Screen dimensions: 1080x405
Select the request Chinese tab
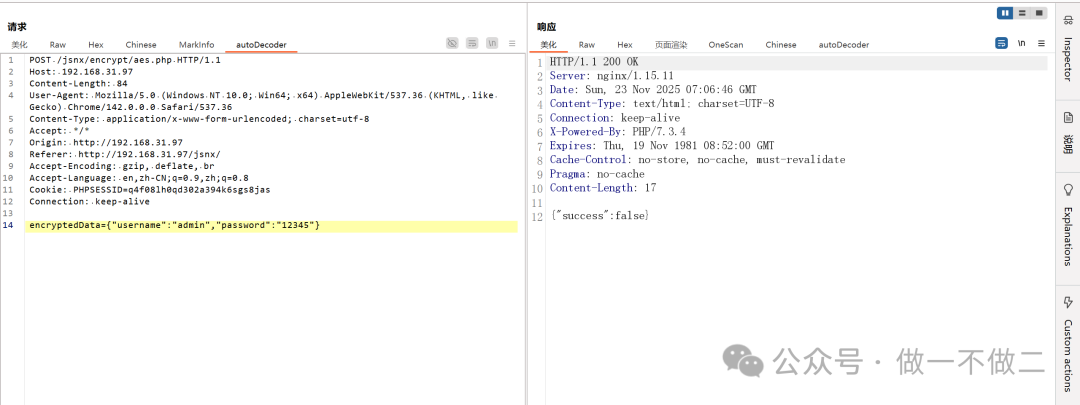141,45
